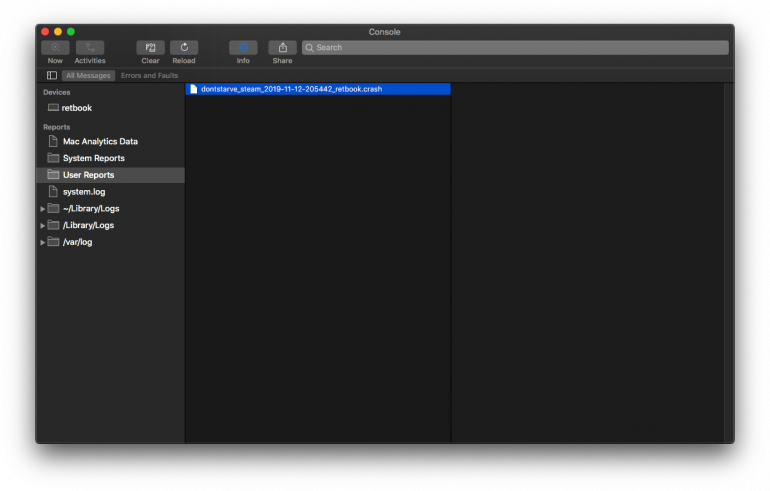770x491 pixels.
Task: Open Mac Analytics Data reports
Action: pyautogui.click(x=100, y=142)
